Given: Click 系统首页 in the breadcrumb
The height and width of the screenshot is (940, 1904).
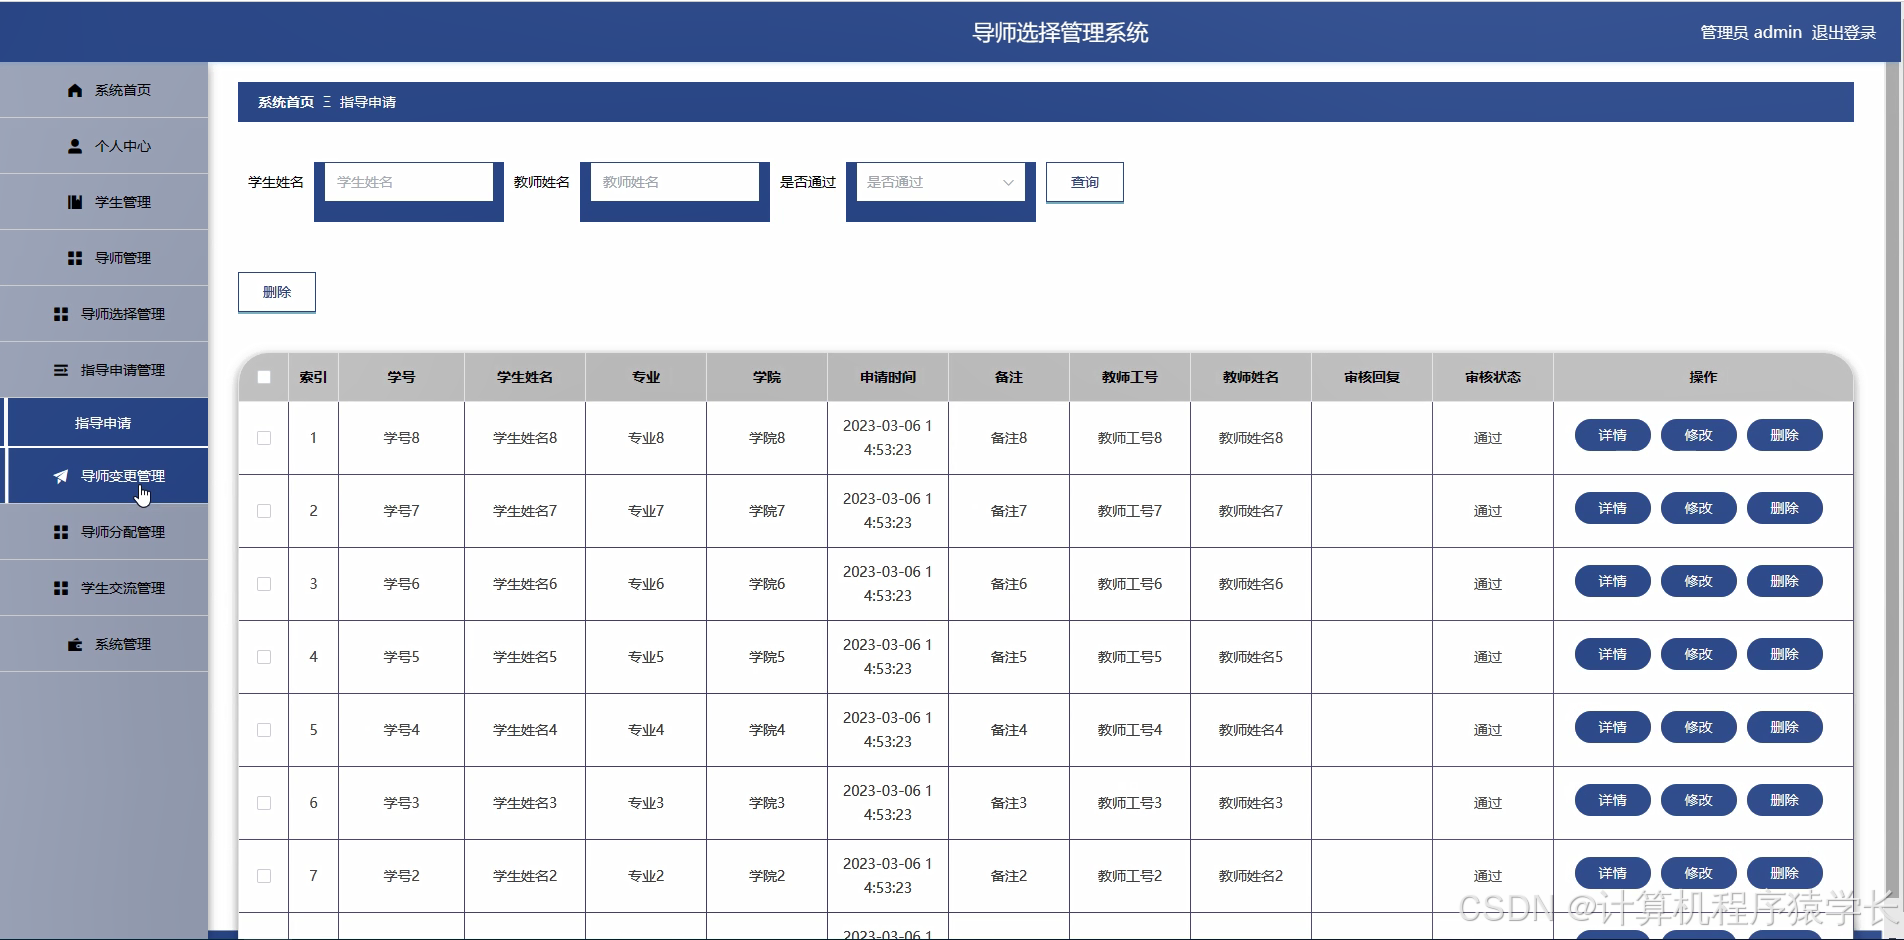Looking at the screenshot, I should pos(286,102).
